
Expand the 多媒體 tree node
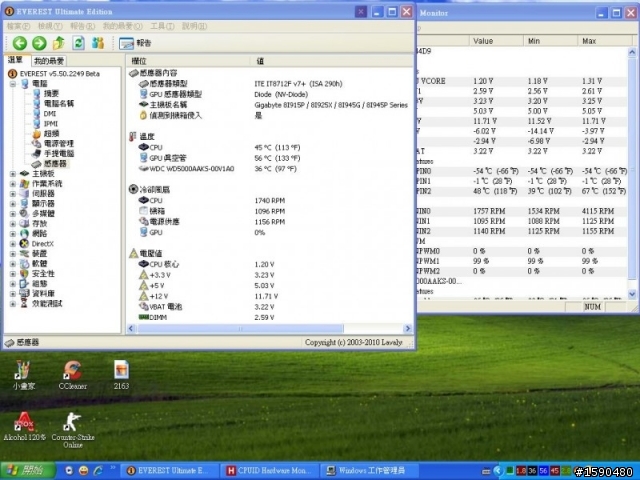[x=13, y=214]
